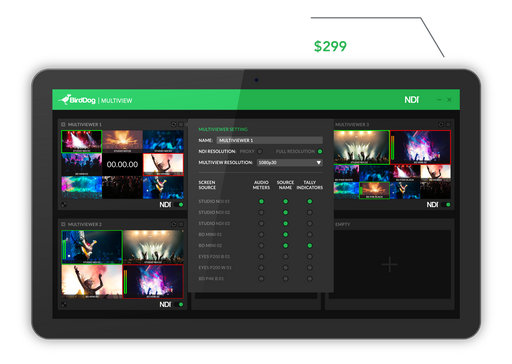Open the layout menu icon in Multiviewer 1
The image size is (512, 364).
coord(181,124)
